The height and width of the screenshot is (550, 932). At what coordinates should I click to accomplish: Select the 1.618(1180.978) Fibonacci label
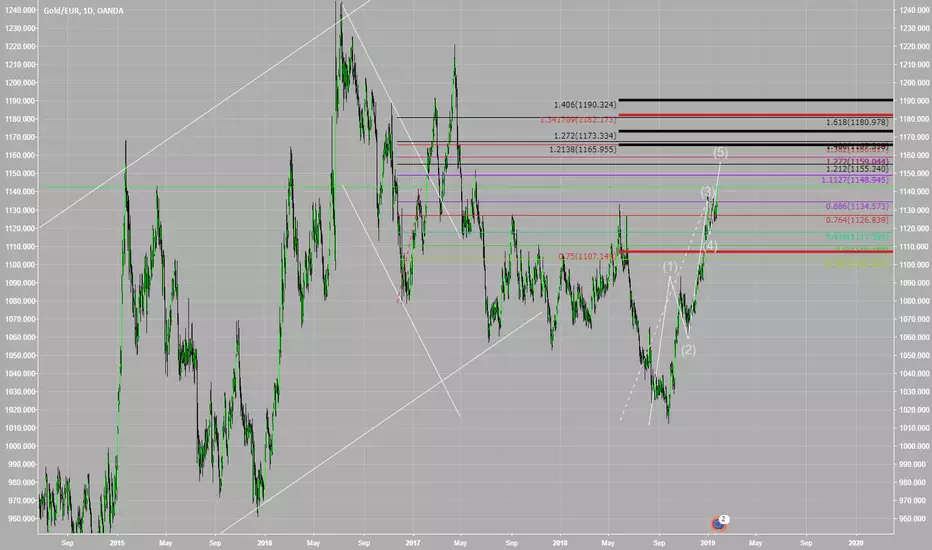coord(857,122)
